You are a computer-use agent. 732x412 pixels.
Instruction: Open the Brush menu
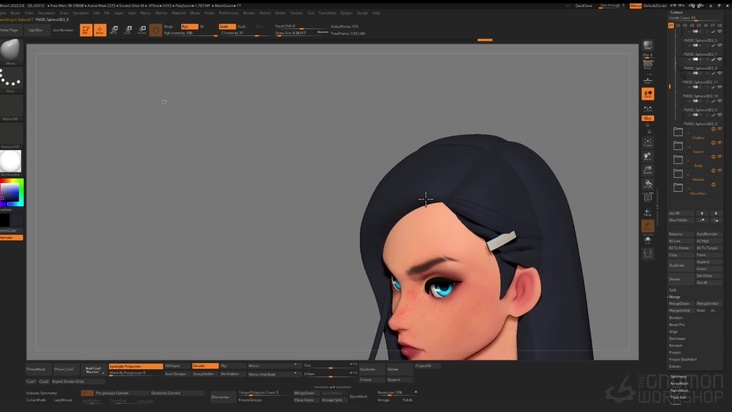pyautogui.click(x=15, y=13)
